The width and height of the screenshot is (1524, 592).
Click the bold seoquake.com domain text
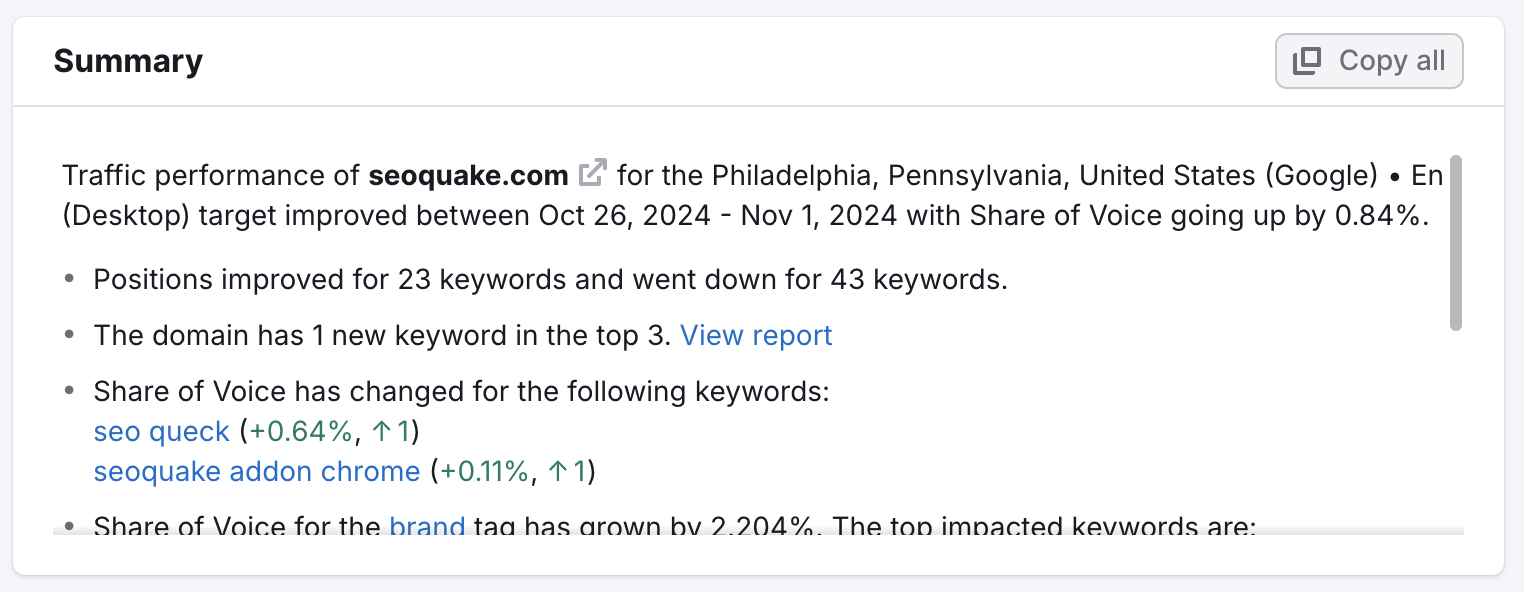467,175
